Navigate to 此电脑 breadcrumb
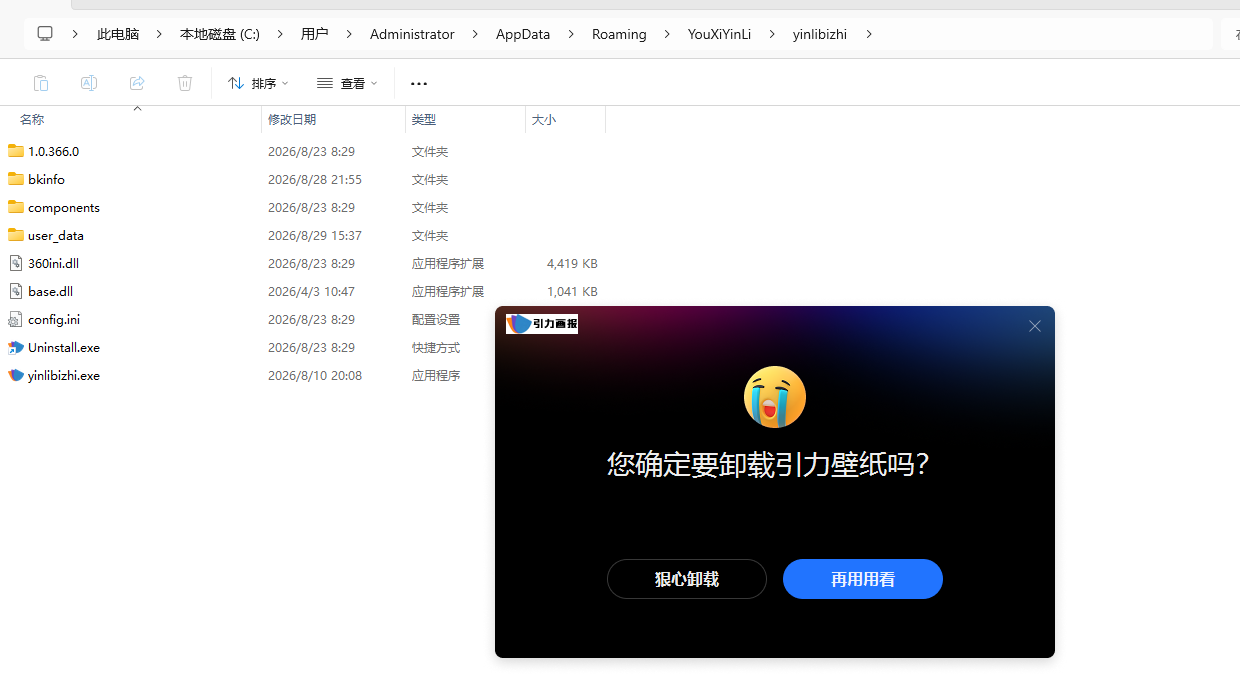This screenshot has width=1240, height=699. (x=118, y=34)
